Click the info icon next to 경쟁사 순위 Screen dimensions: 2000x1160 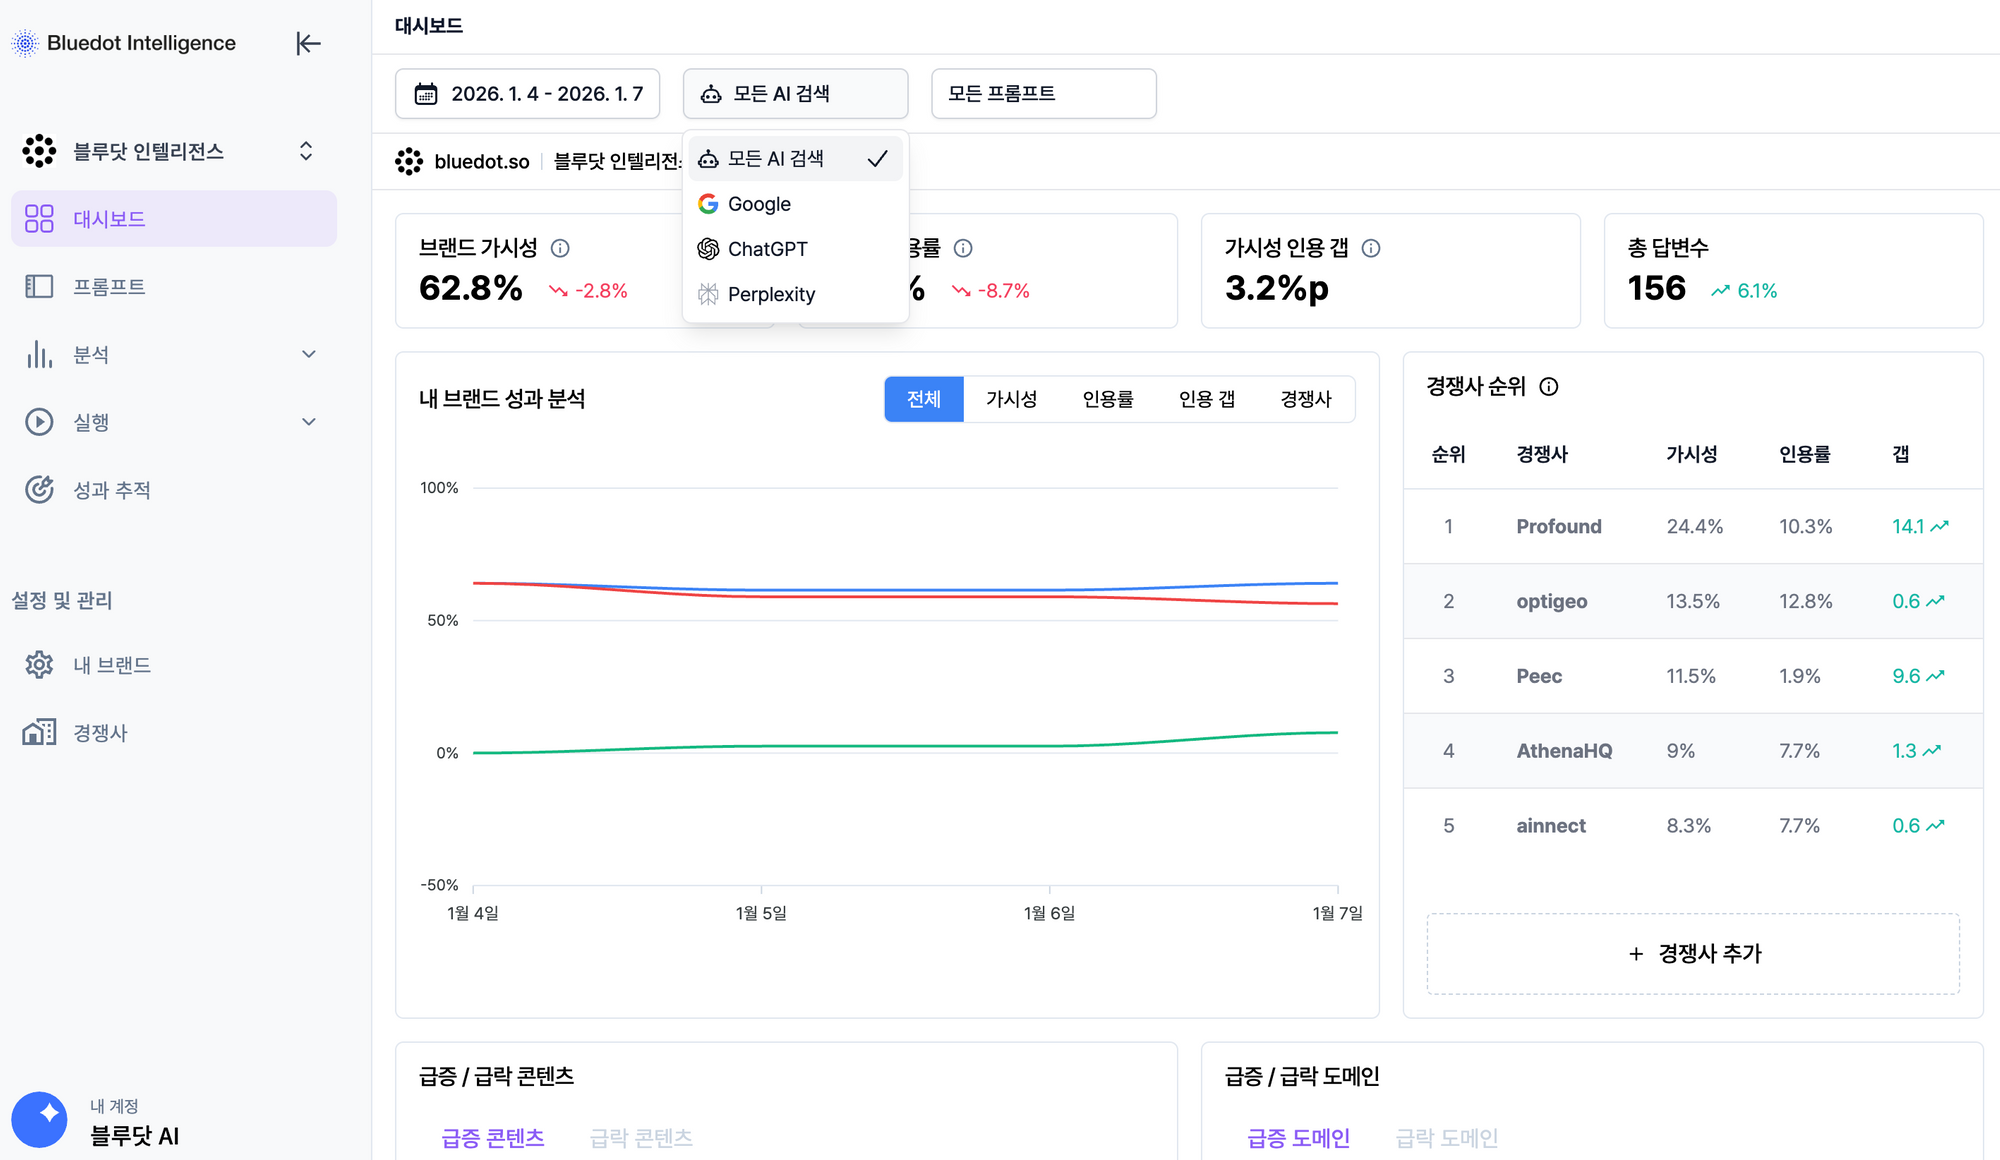pyautogui.click(x=1549, y=387)
